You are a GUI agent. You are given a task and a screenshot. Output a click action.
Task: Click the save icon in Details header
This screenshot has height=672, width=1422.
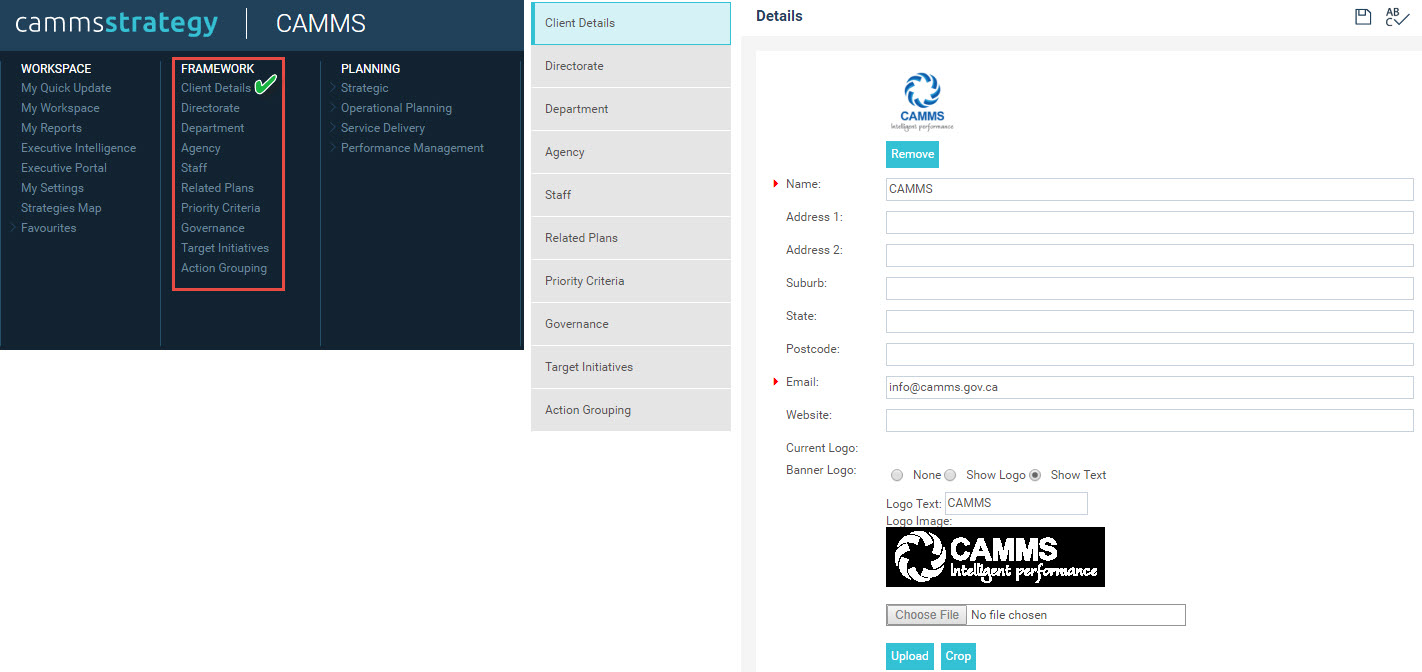1363,16
